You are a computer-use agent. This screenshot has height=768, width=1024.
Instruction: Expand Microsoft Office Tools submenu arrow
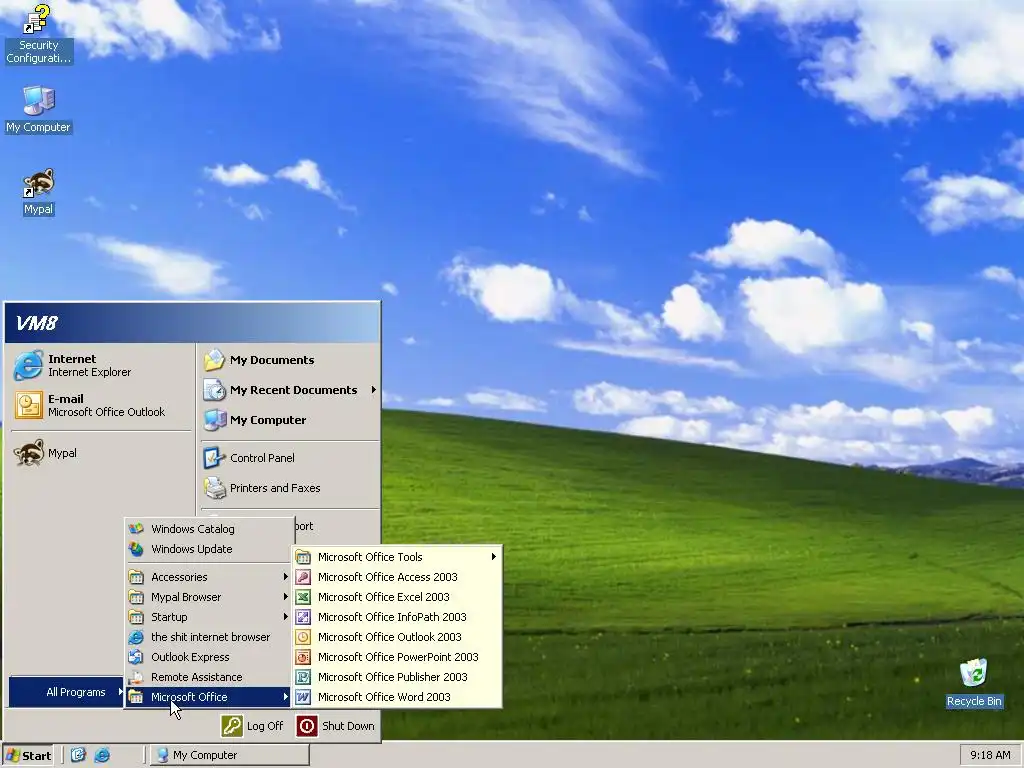(494, 556)
